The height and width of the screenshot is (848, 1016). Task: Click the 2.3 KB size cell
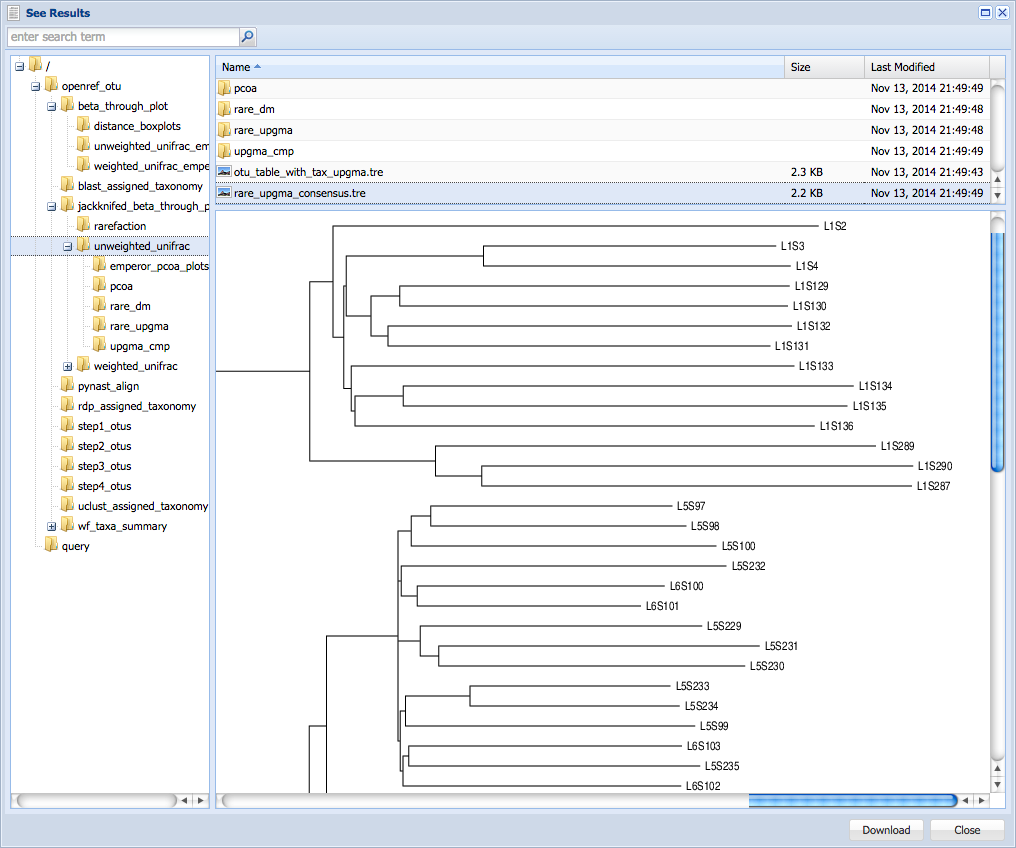coord(807,172)
